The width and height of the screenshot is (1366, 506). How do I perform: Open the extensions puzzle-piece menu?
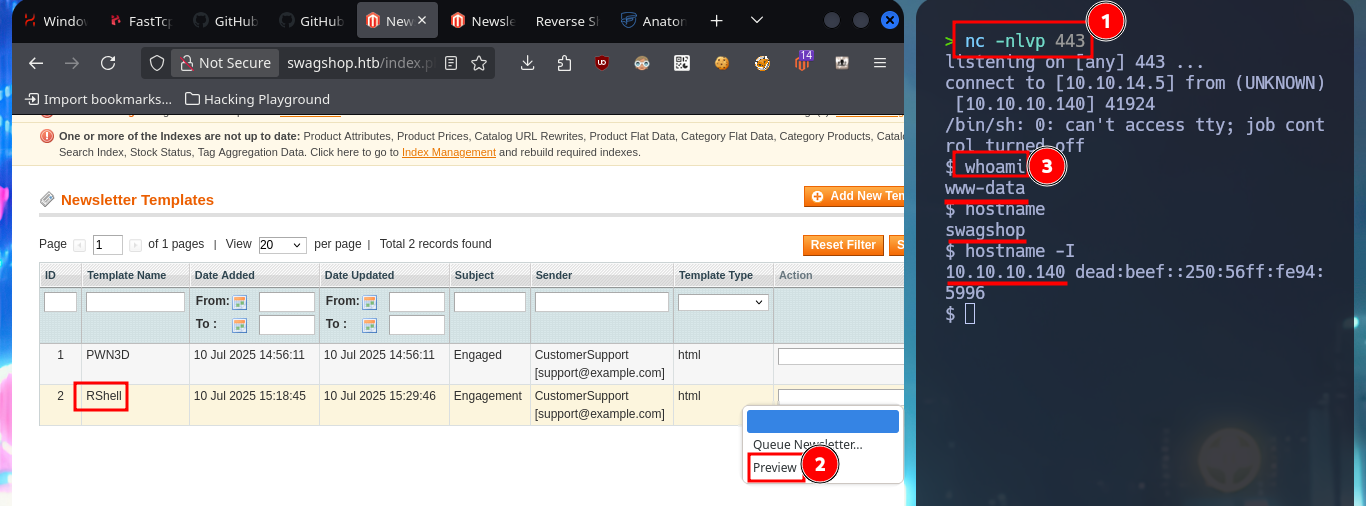565,63
